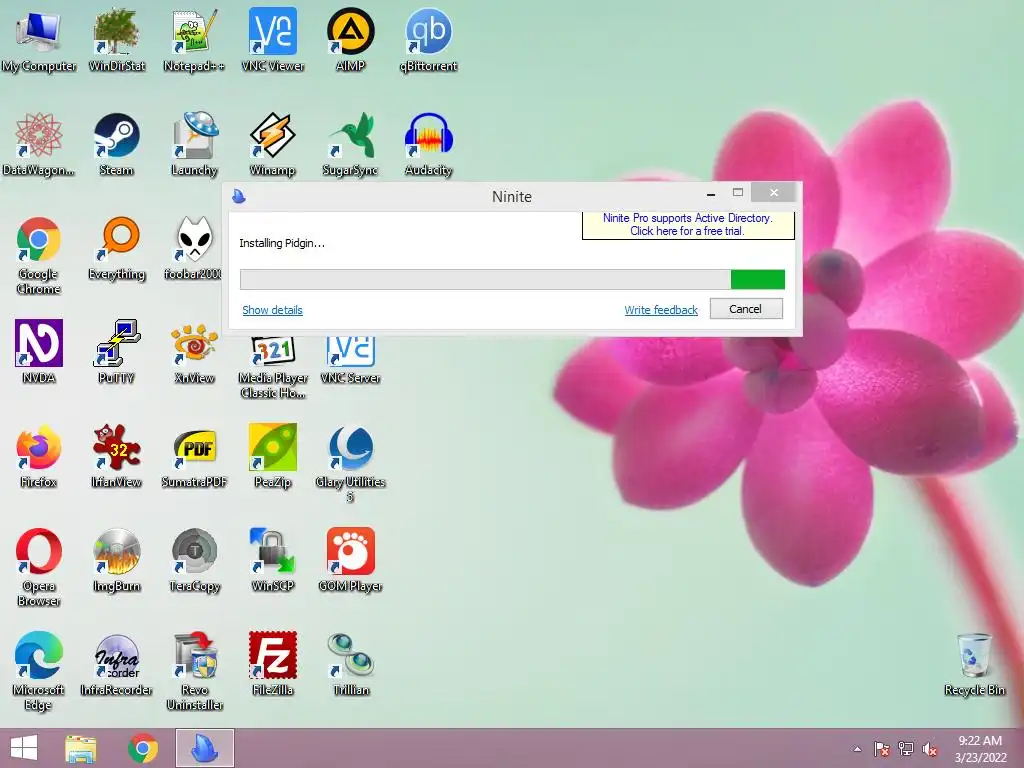Open Write feedback link in Ninite
1024x768 pixels.
coord(661,310)
